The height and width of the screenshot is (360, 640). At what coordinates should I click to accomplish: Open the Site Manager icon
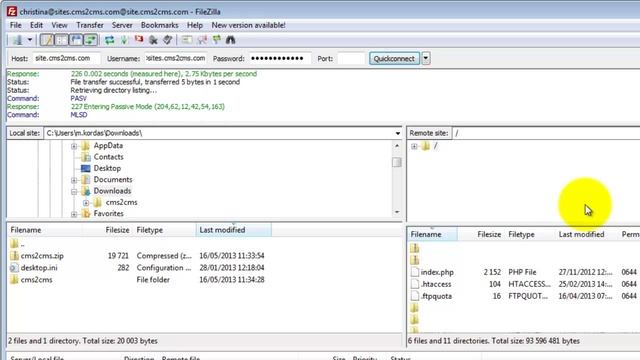coord(17,40)
